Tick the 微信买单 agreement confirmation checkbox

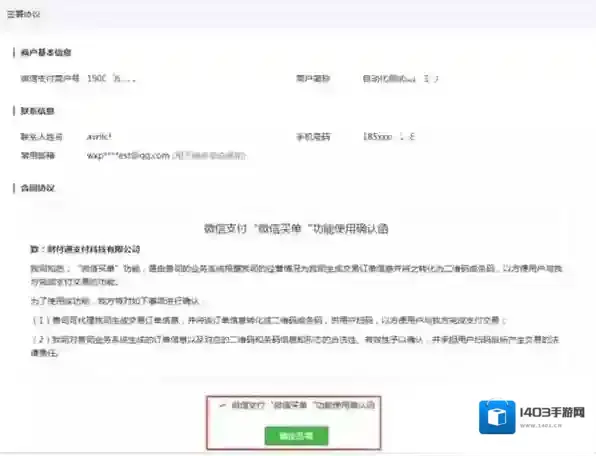[x=223, y=405]
